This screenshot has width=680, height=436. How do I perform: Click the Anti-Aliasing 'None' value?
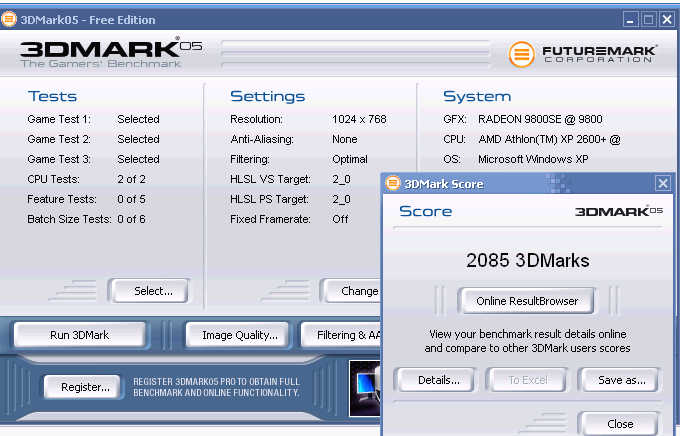[x=345, y=139]
